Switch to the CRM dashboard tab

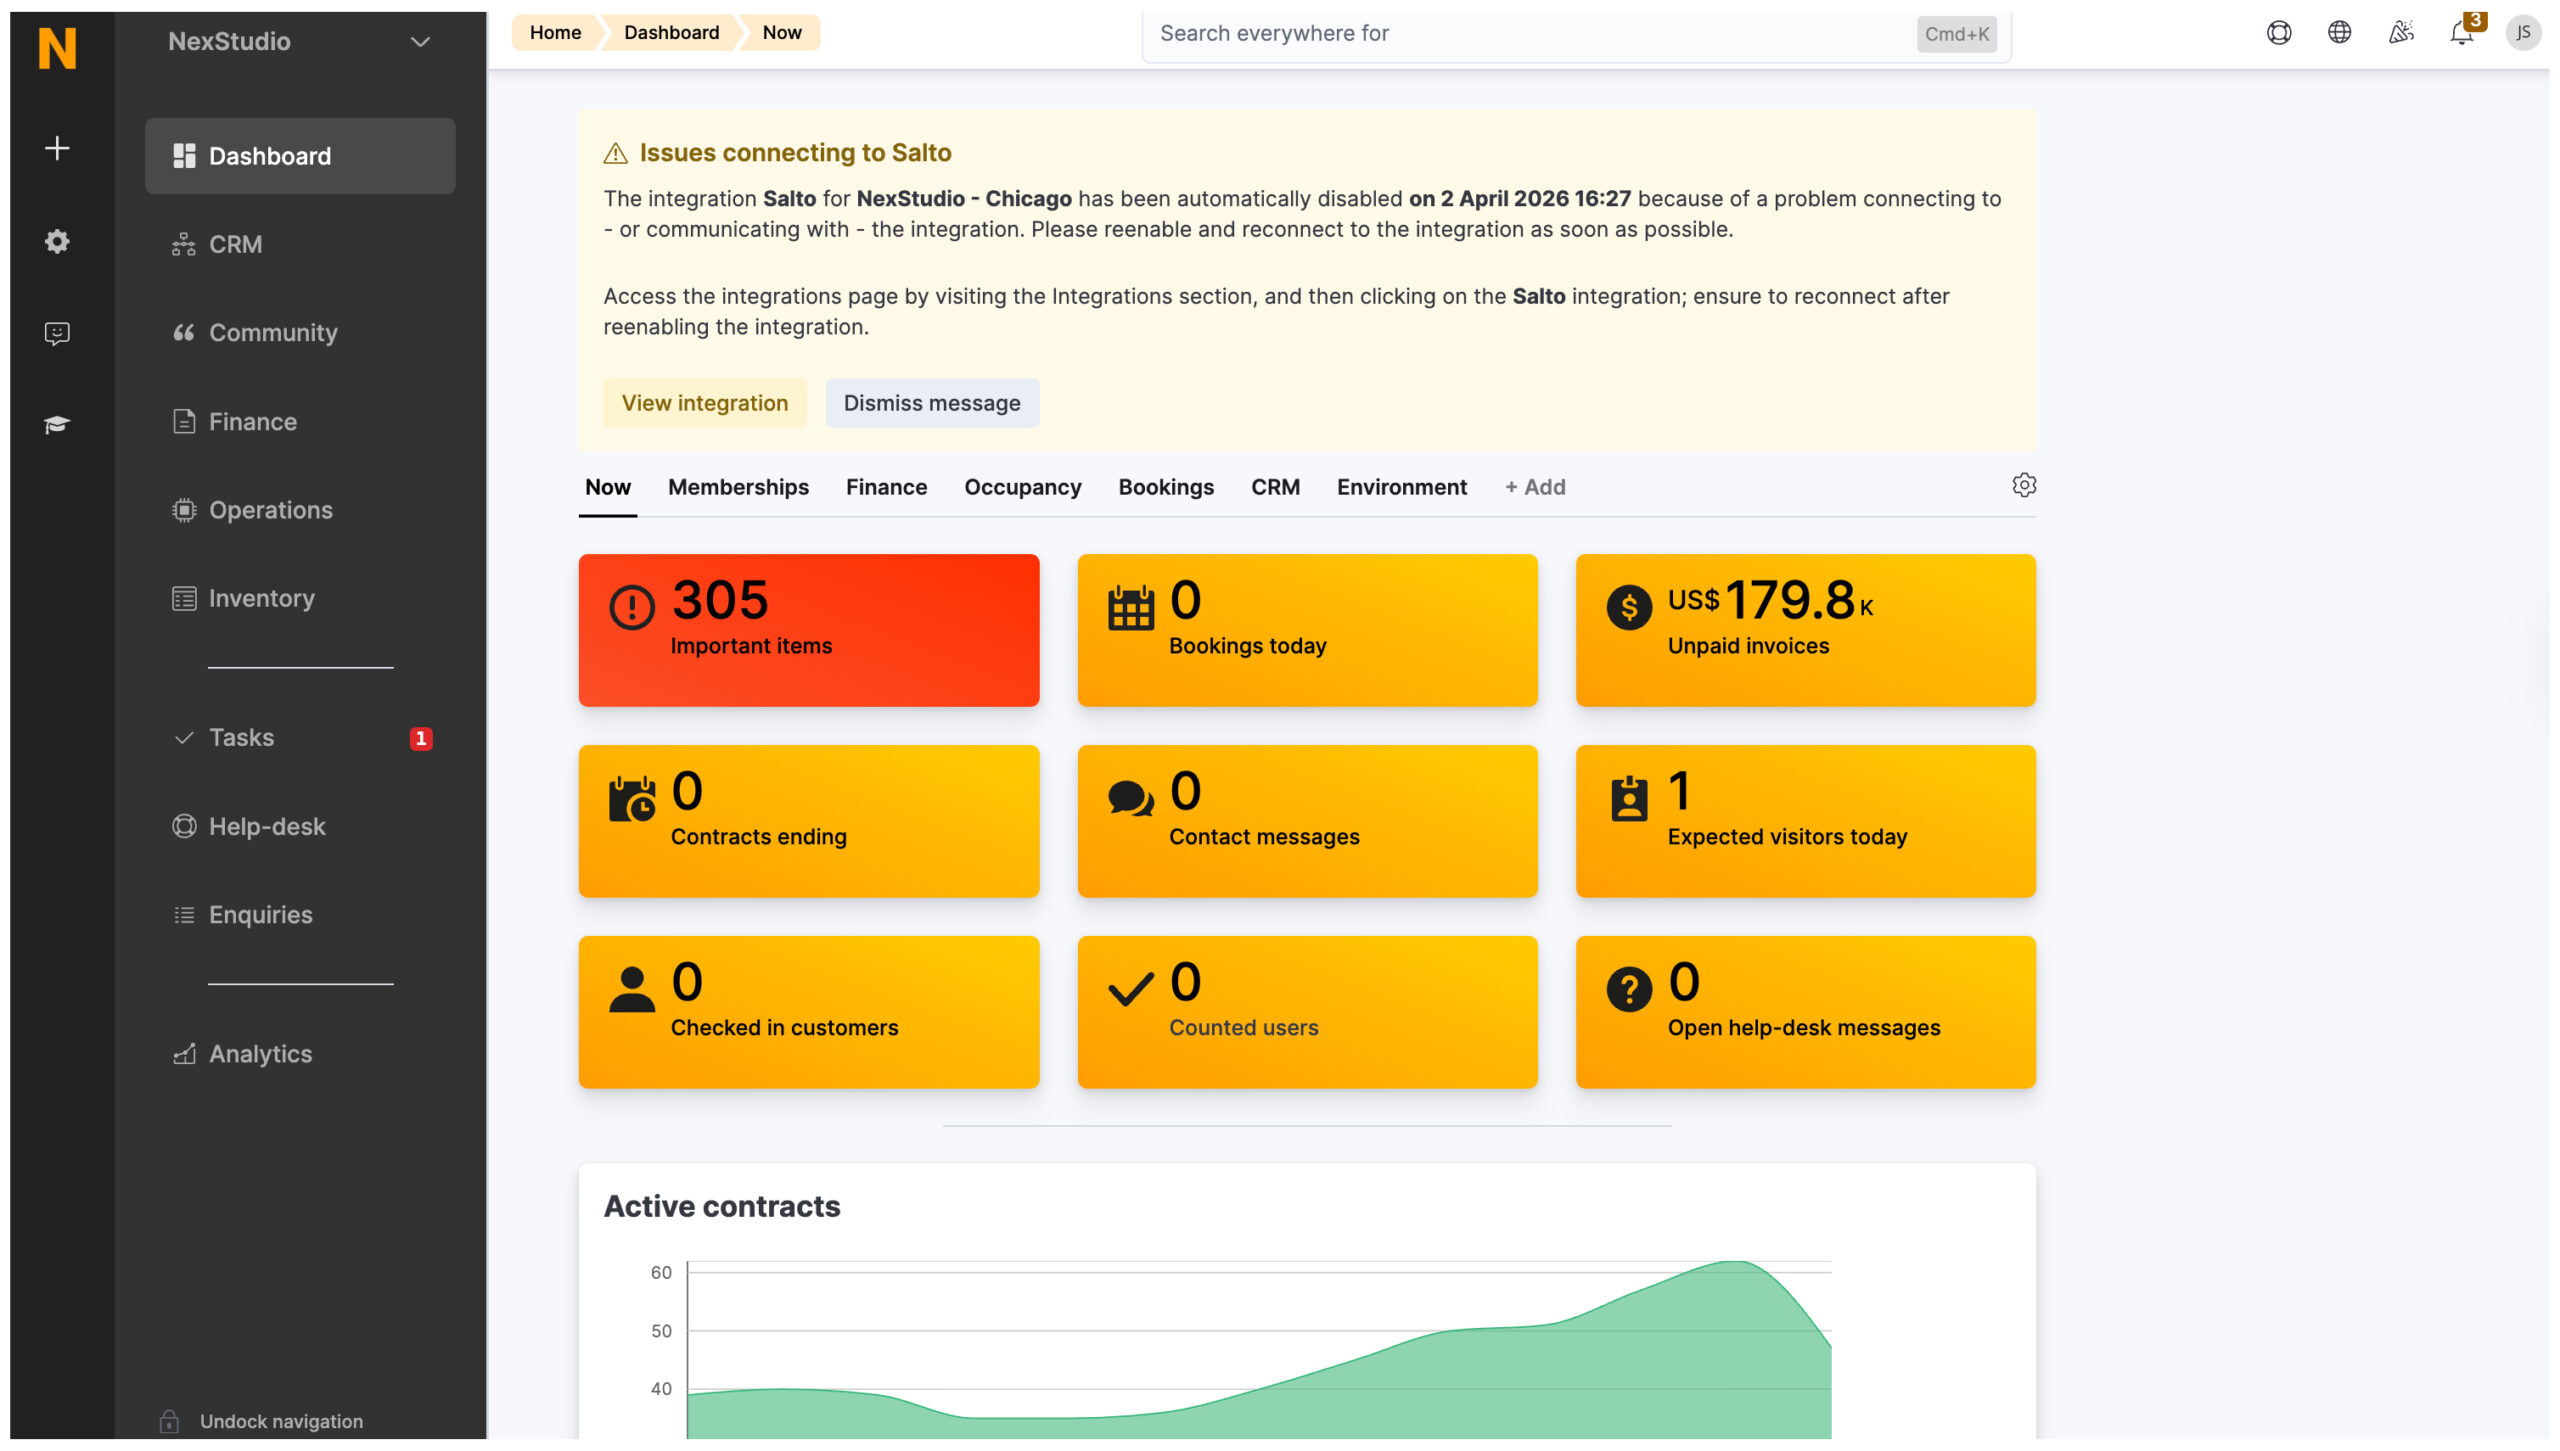pyautogui.click(x=1275, y=487)
